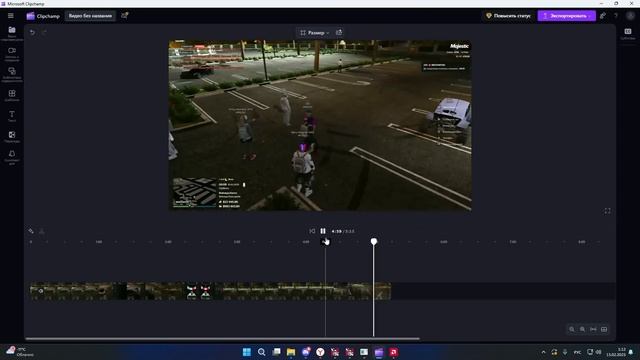Image resolution: width=640 pixels, height=360 pixels.
Task: Redo the last edit
Action: tap(44, 32)
